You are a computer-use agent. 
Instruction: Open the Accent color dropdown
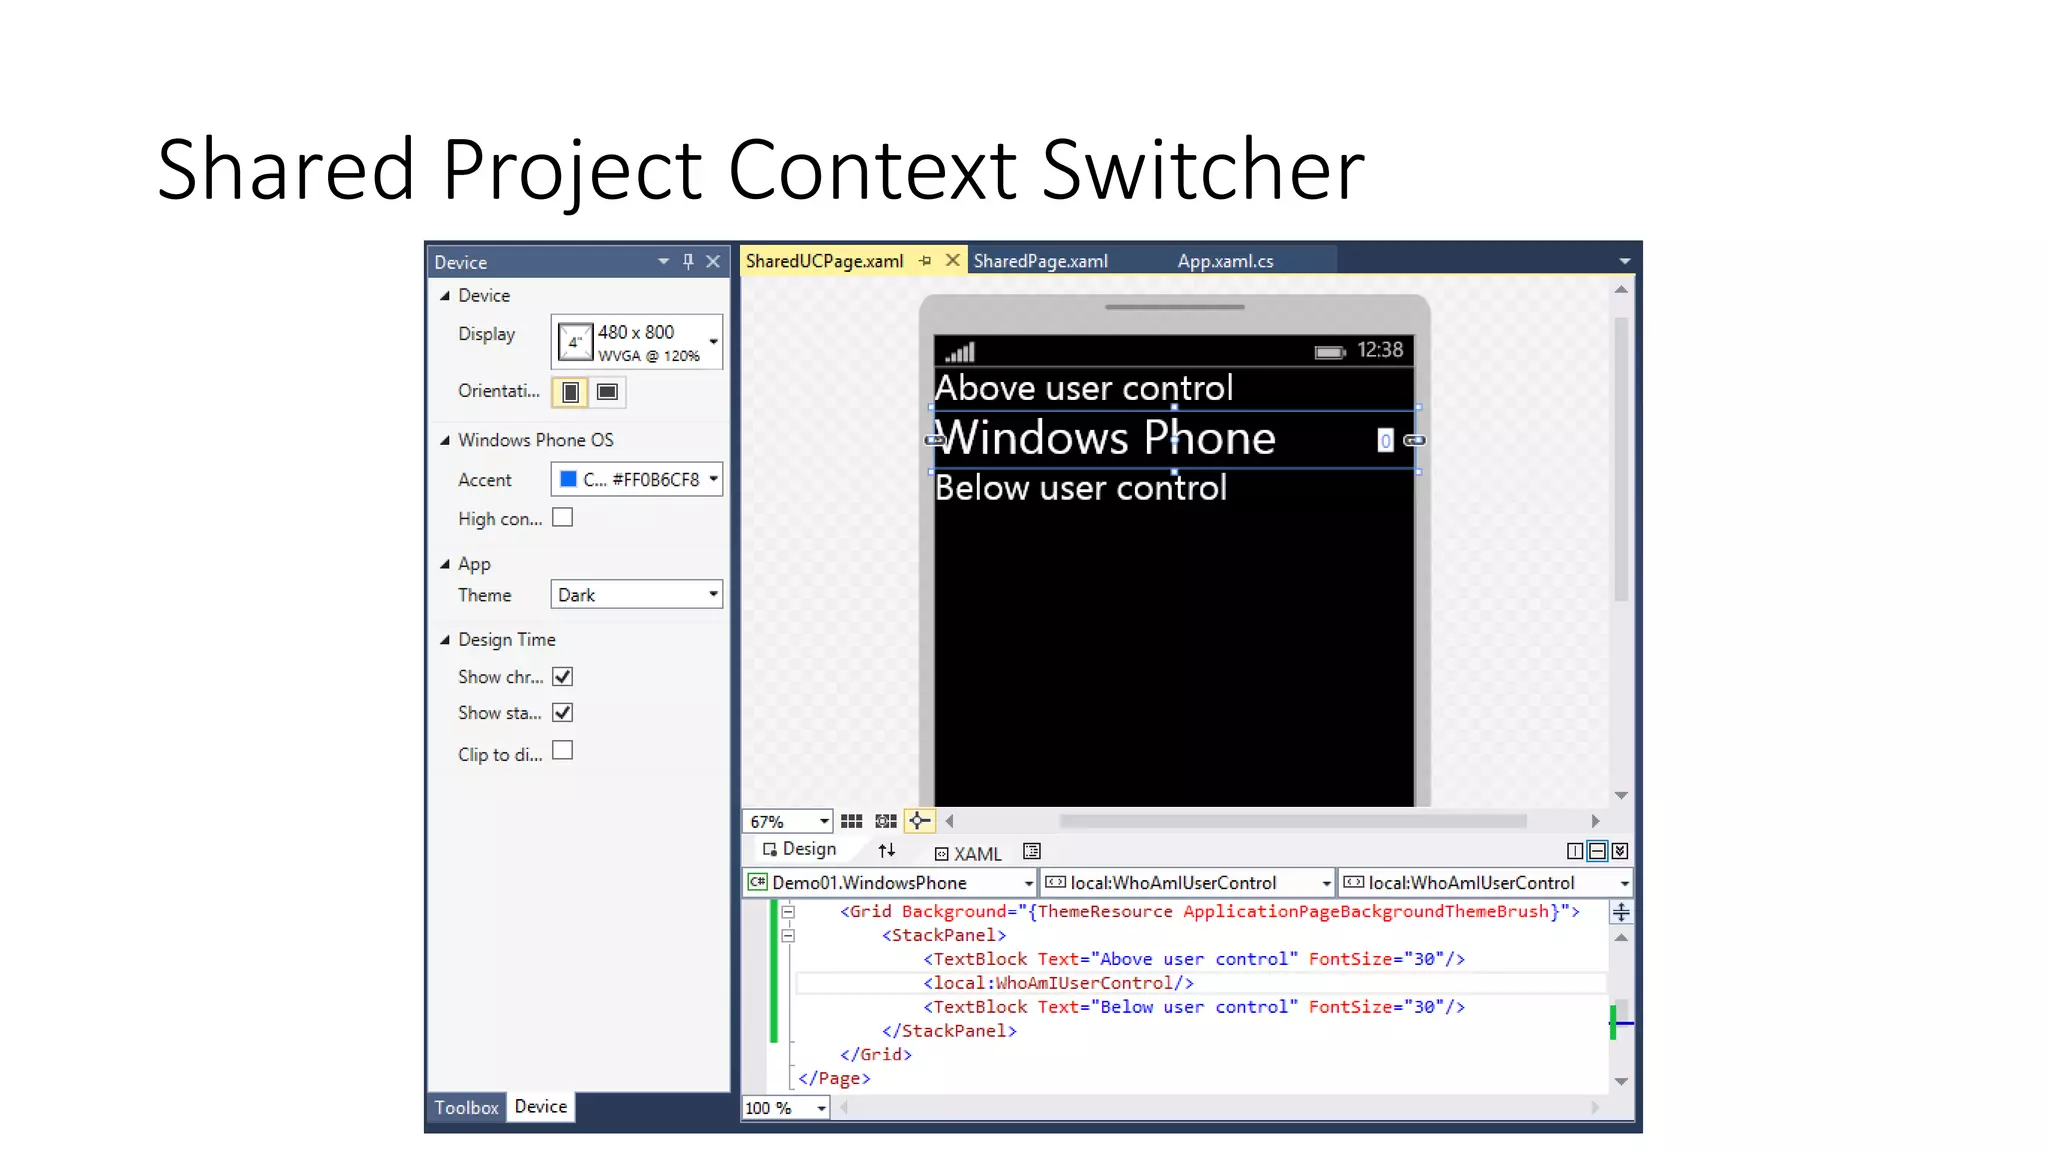pyautogui.click(x=637, y=479)
